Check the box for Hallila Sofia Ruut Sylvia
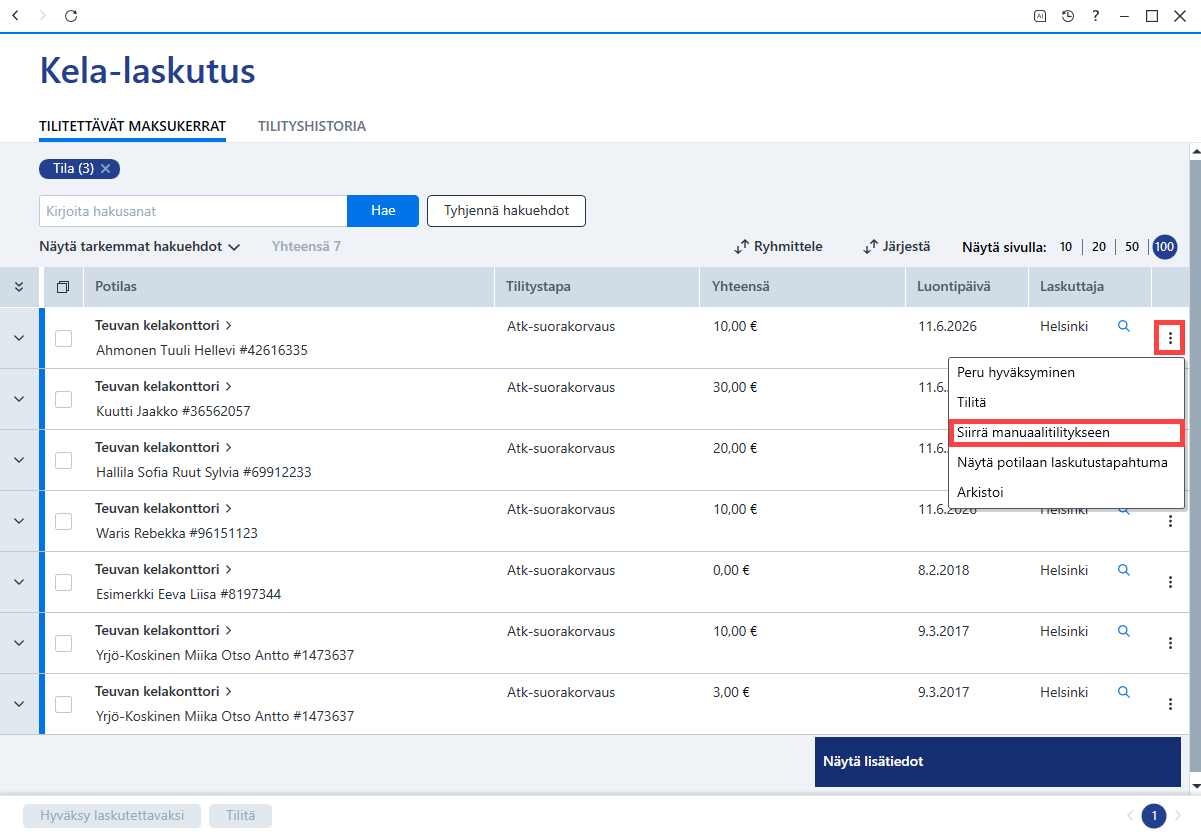The image size is (1201, 835). 63,460
